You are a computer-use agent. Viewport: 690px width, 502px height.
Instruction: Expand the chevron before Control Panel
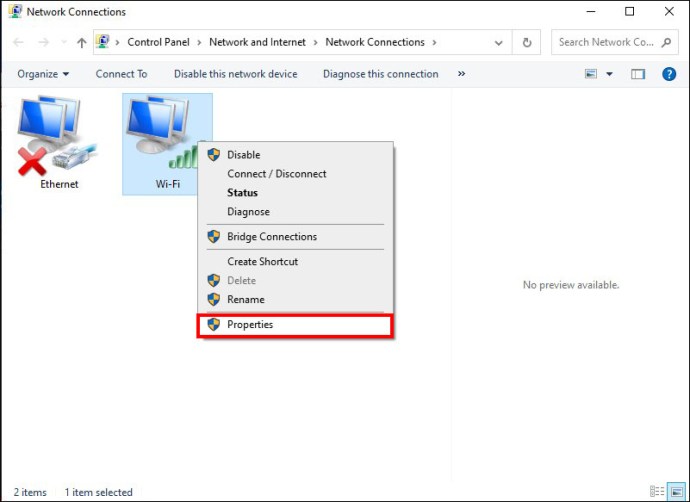coord(117,42)
